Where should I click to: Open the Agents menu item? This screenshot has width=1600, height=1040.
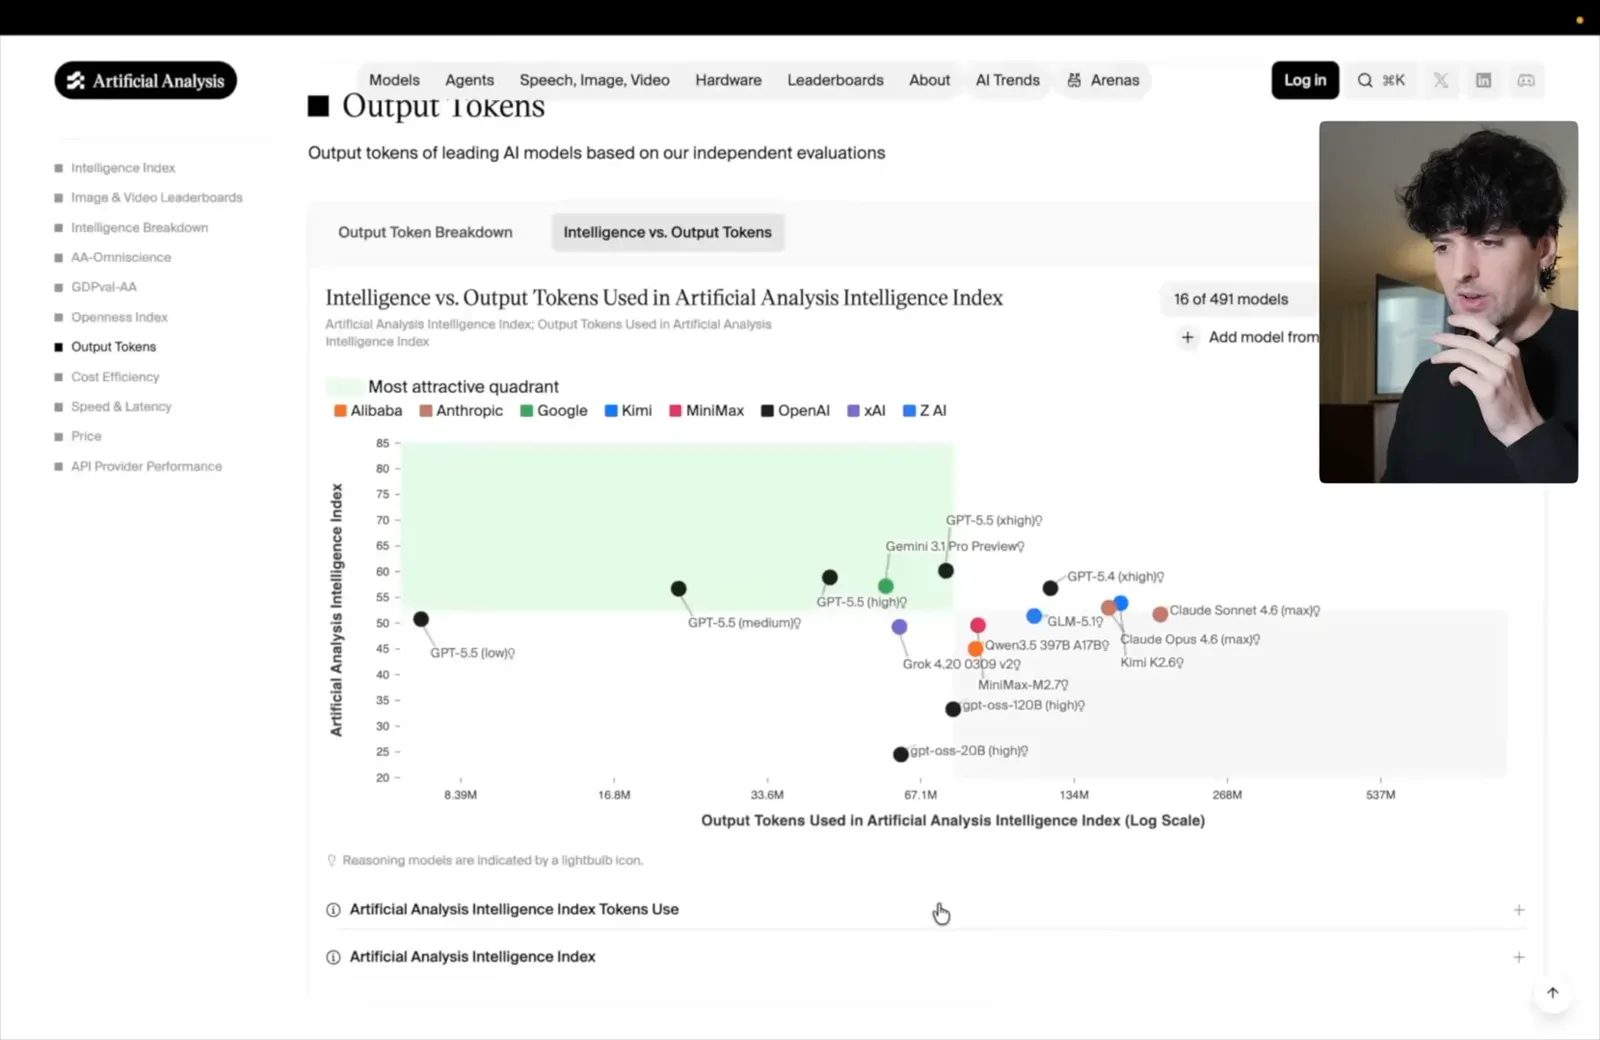[x=469, y=80]
